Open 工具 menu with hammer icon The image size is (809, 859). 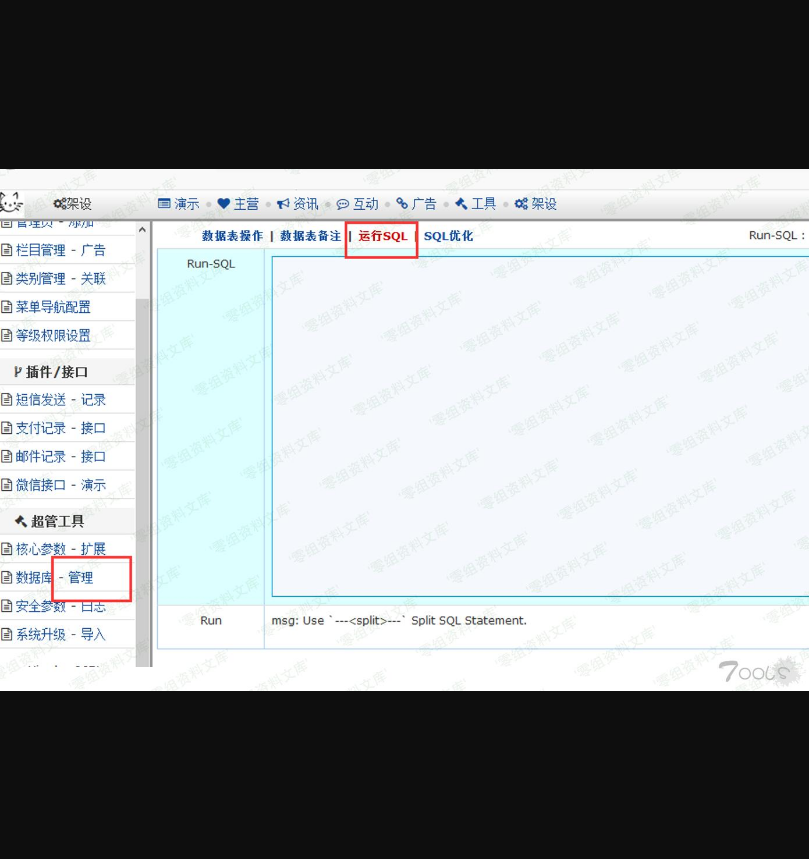(475, 204)
